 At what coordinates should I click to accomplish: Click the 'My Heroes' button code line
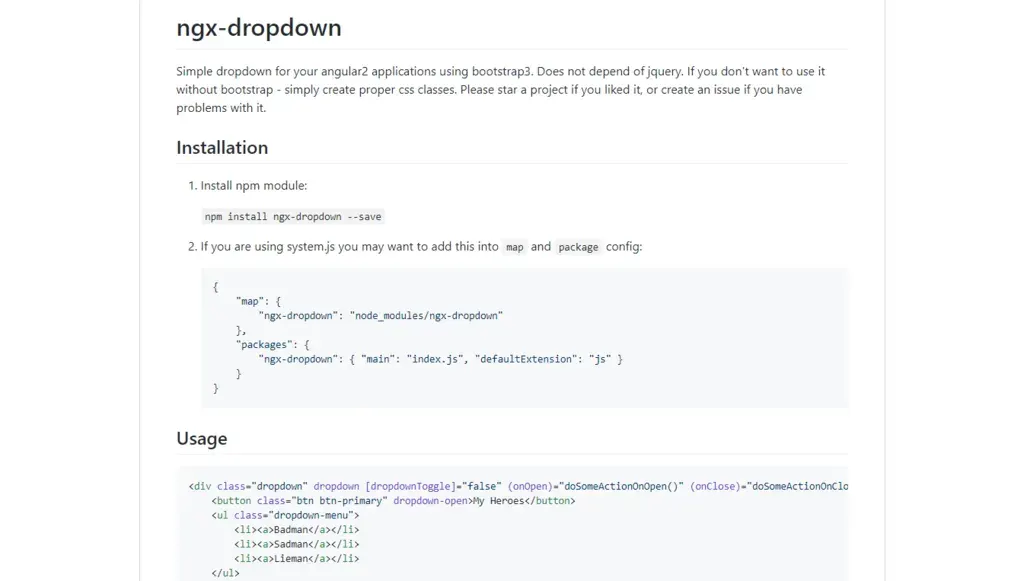(x=393, y=501)
